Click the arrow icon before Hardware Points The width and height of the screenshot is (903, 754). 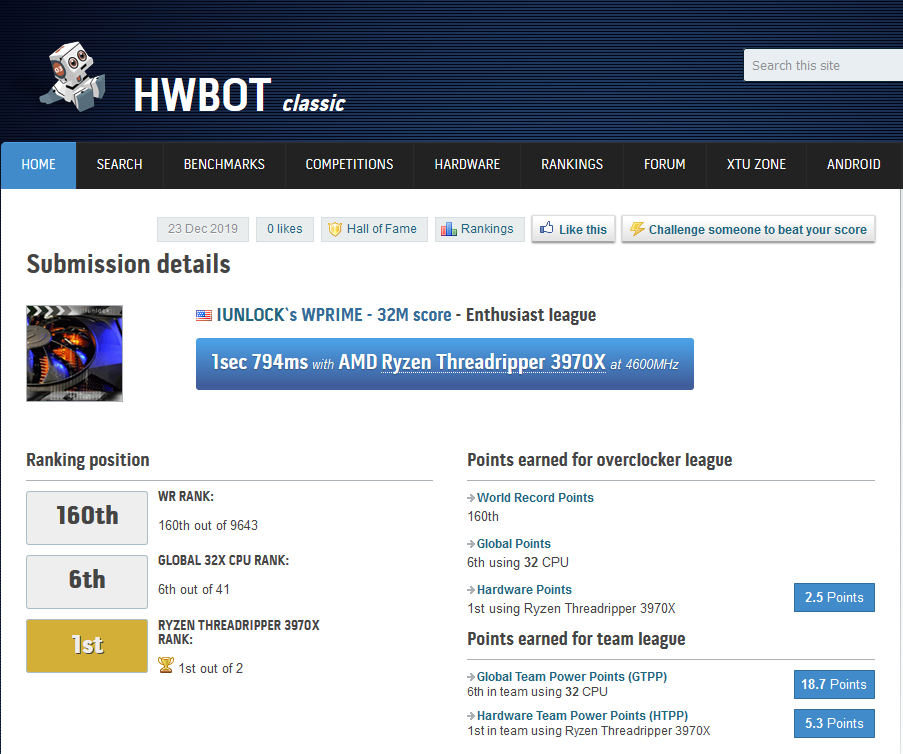click(x=471, y=590)
